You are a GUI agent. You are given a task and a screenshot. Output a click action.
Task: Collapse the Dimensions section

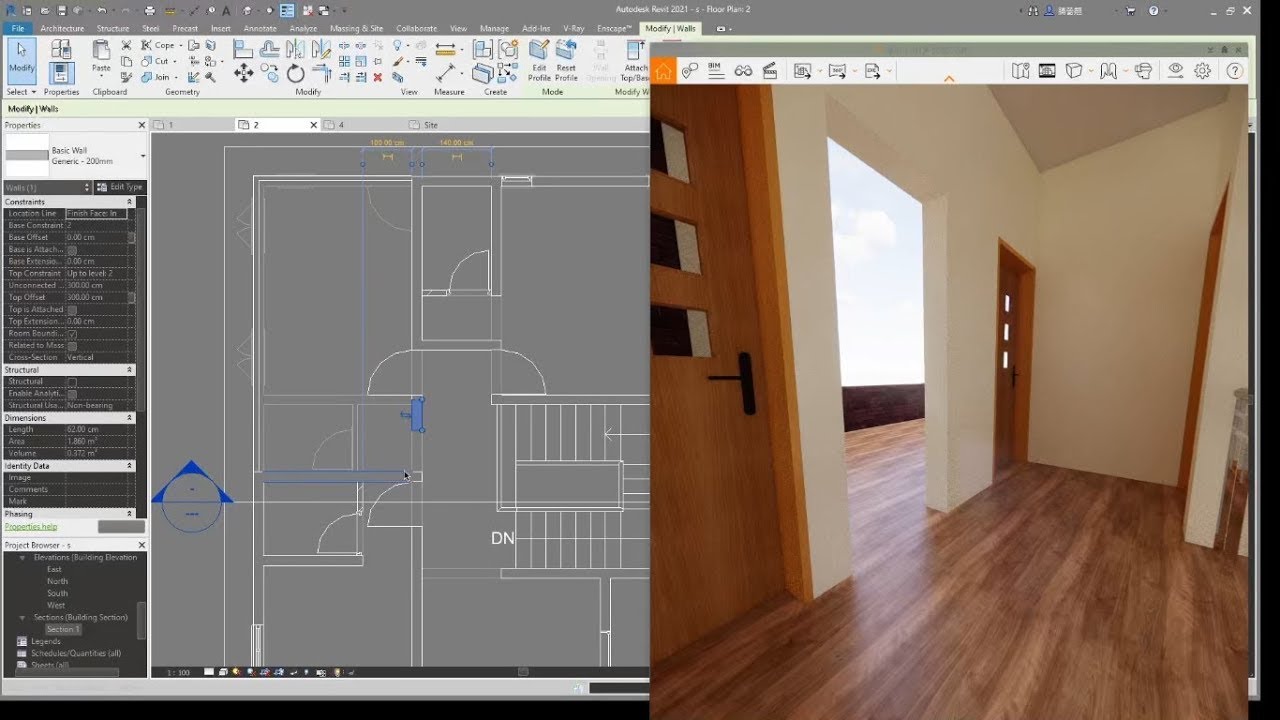pyautogui.click(x=130, y=418)
